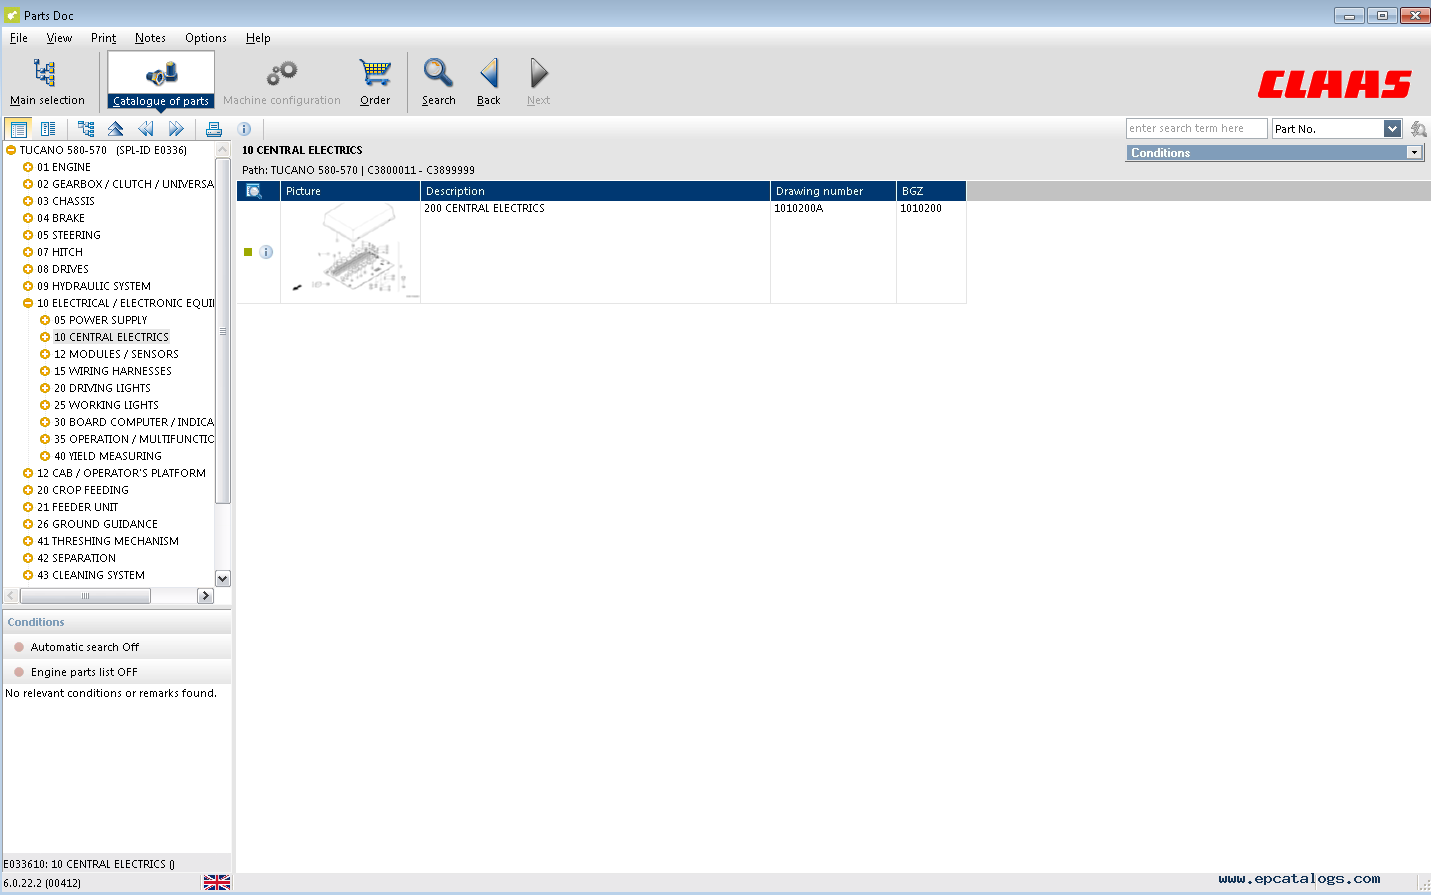Viewport: 1431px width, 895px height.
Task: Select 25 WORKING LIGHTS tree item
Action: click(106, 405)
